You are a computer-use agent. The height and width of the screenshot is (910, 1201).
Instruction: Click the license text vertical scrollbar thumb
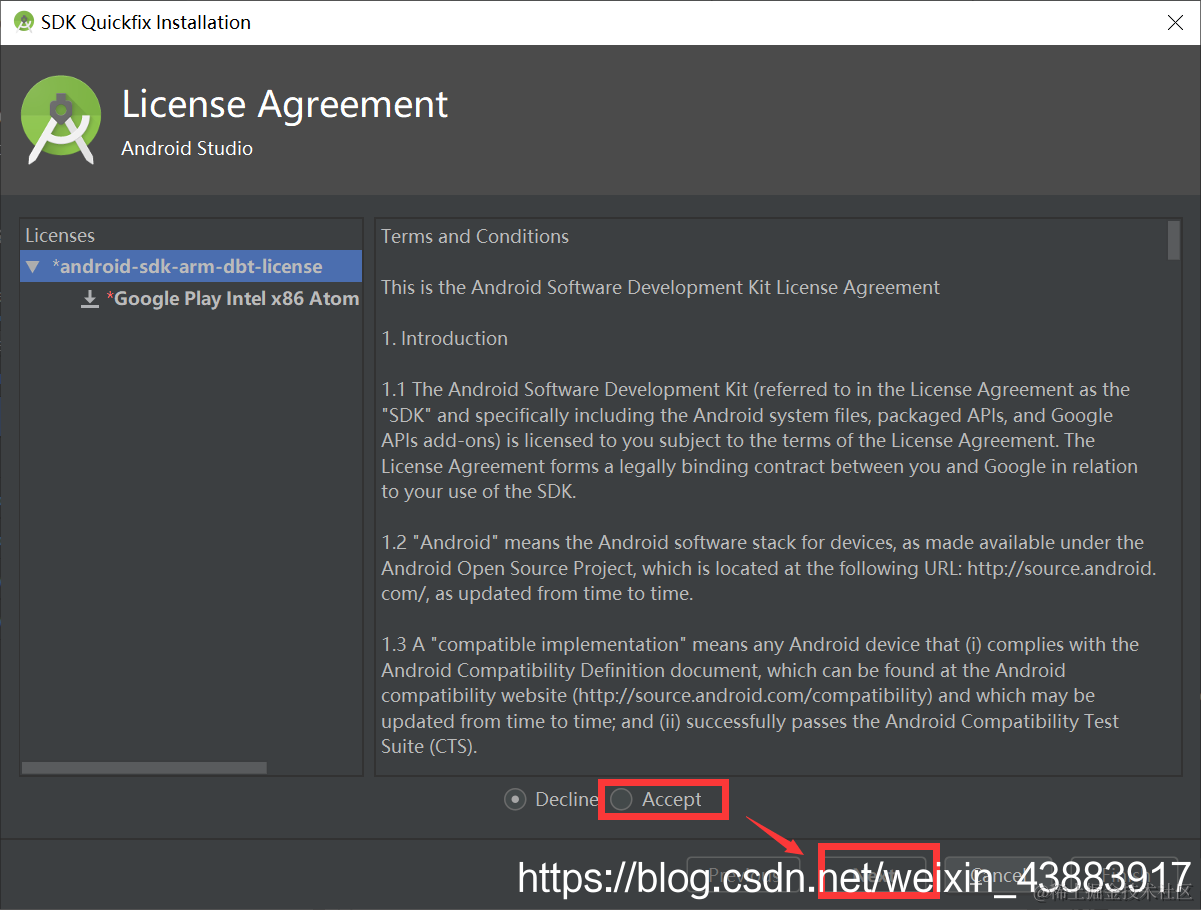[x=1174, y=241]
